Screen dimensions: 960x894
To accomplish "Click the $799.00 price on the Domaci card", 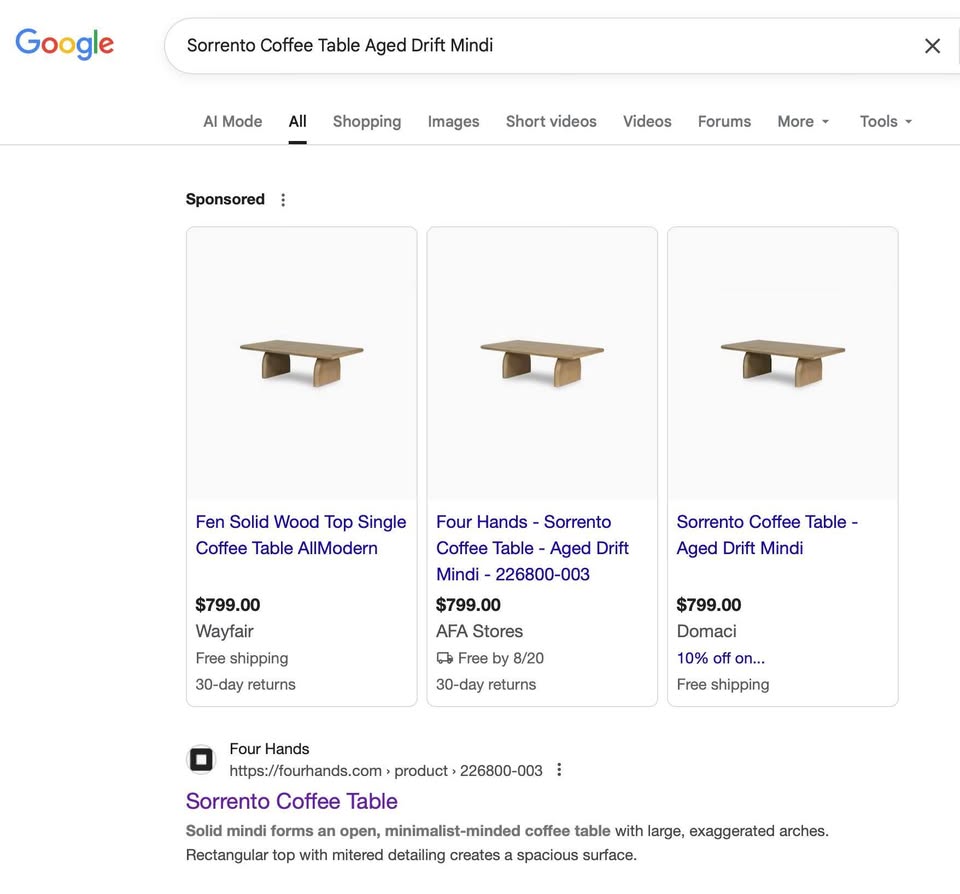I will [709, 605].
